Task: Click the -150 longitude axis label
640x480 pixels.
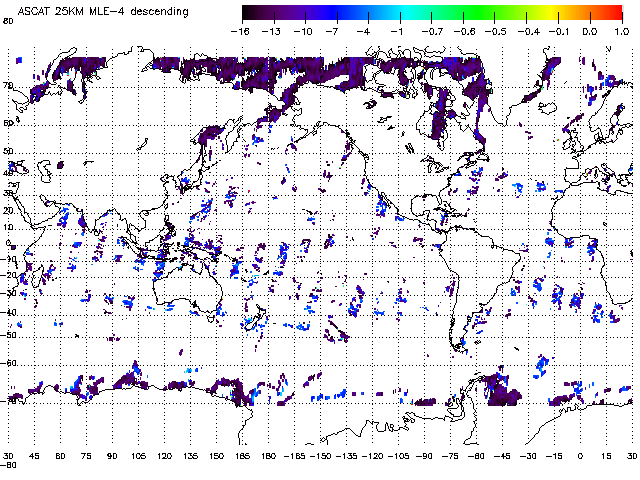Action: coord(320,456)
